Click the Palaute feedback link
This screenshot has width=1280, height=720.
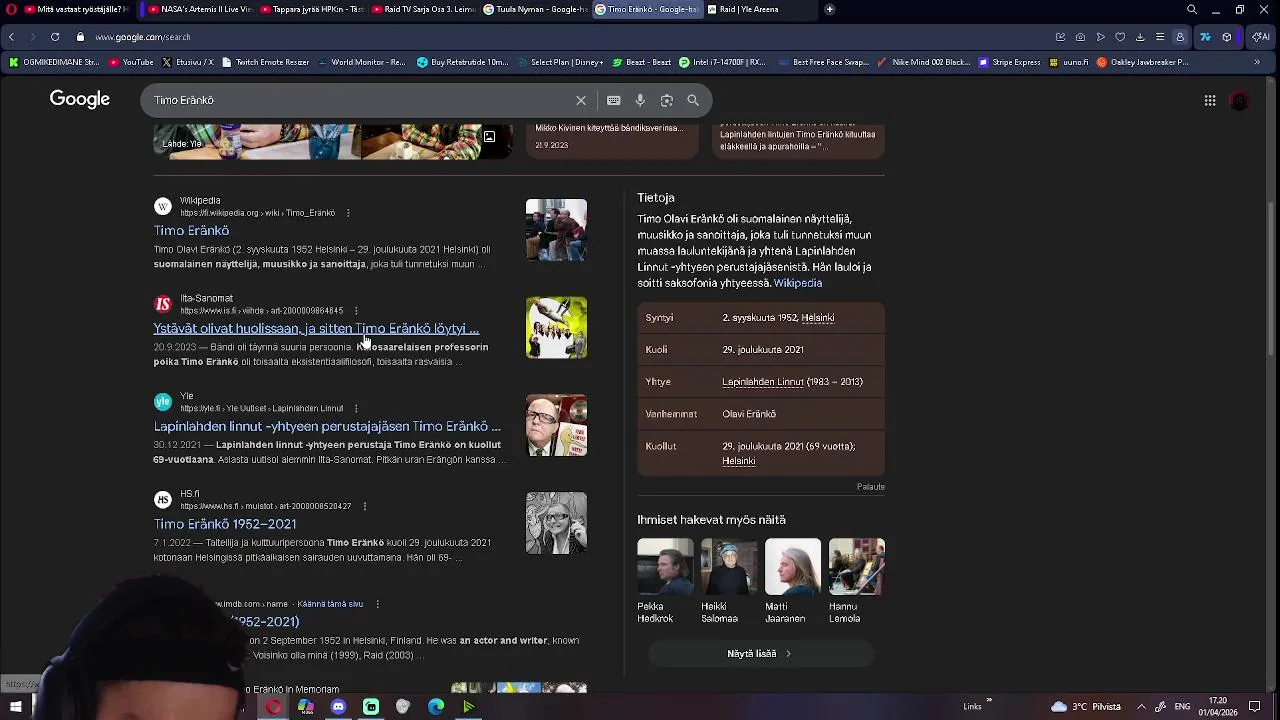point(871,487)
